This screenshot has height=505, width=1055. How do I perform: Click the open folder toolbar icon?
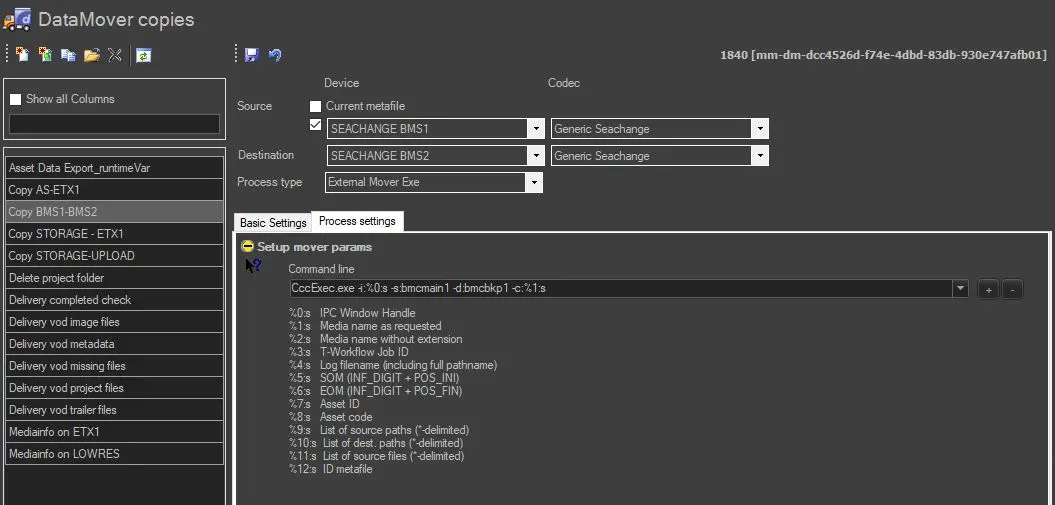92,56
